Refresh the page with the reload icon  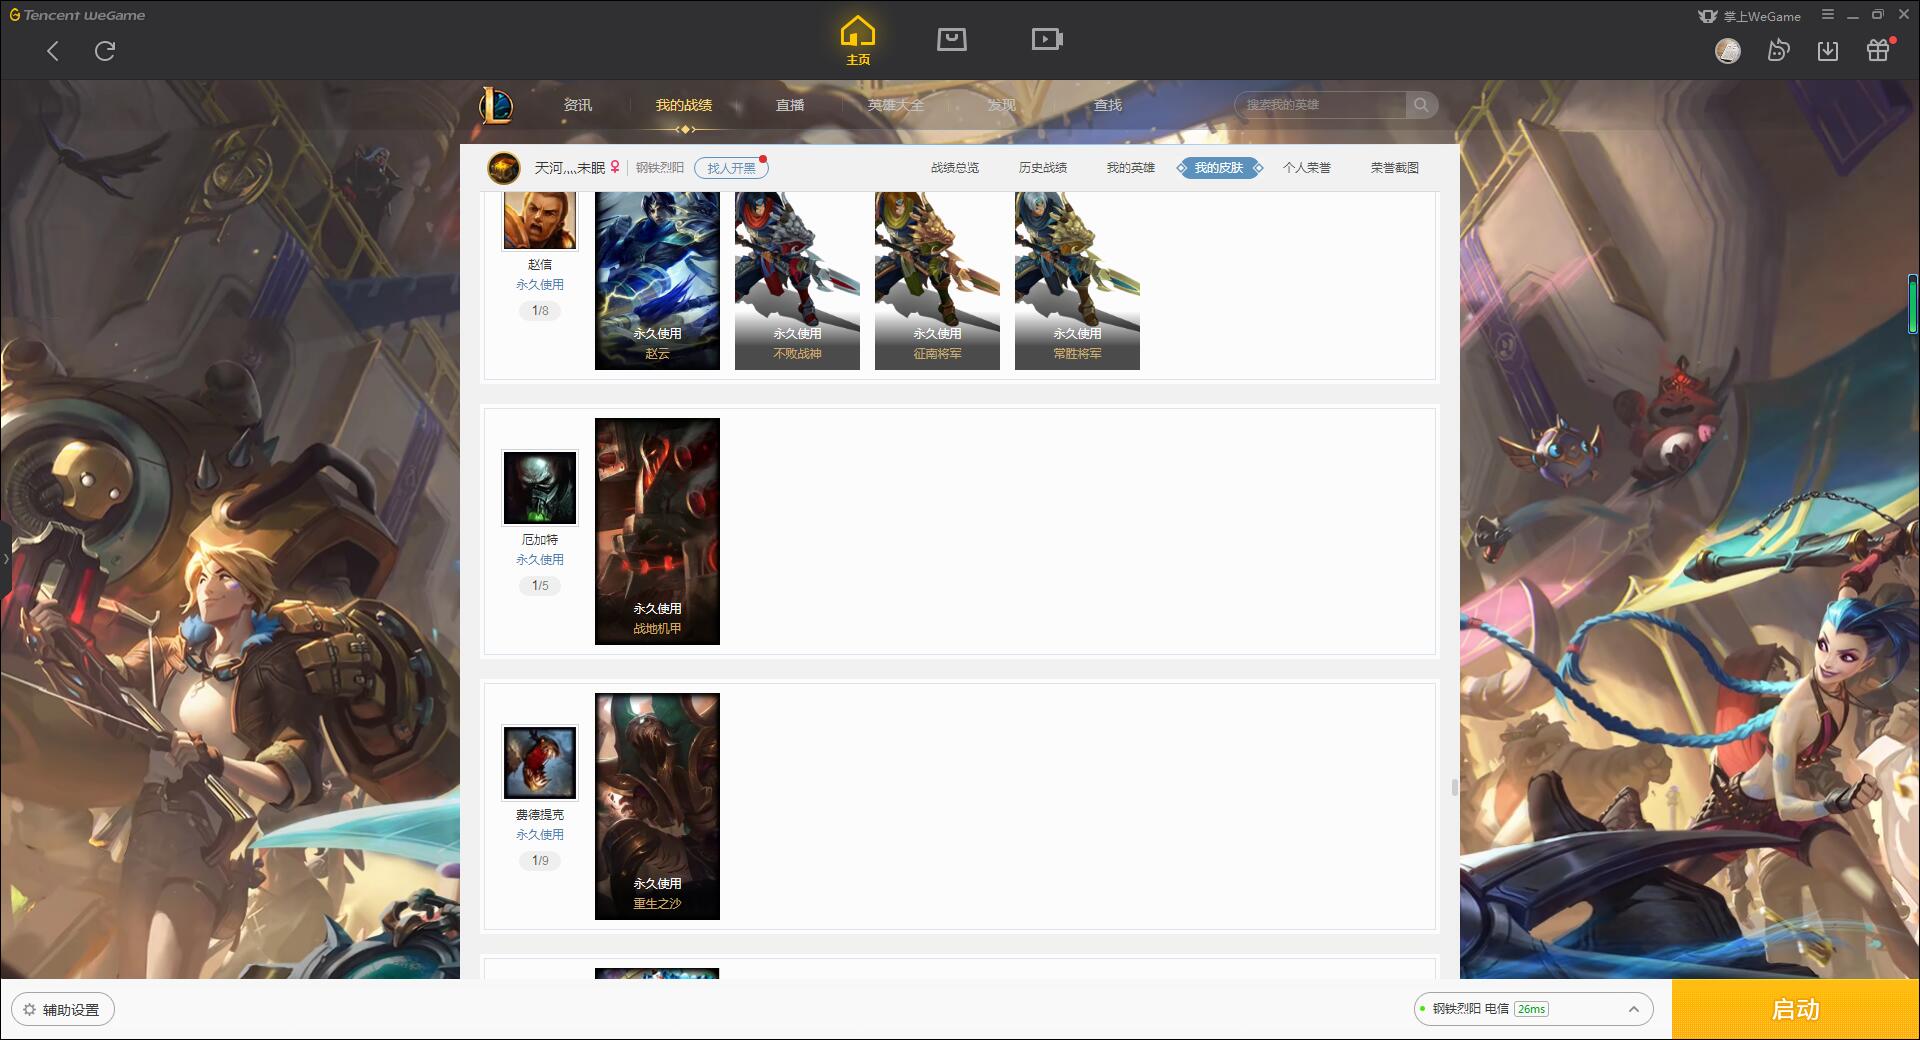tap(105, 51)
